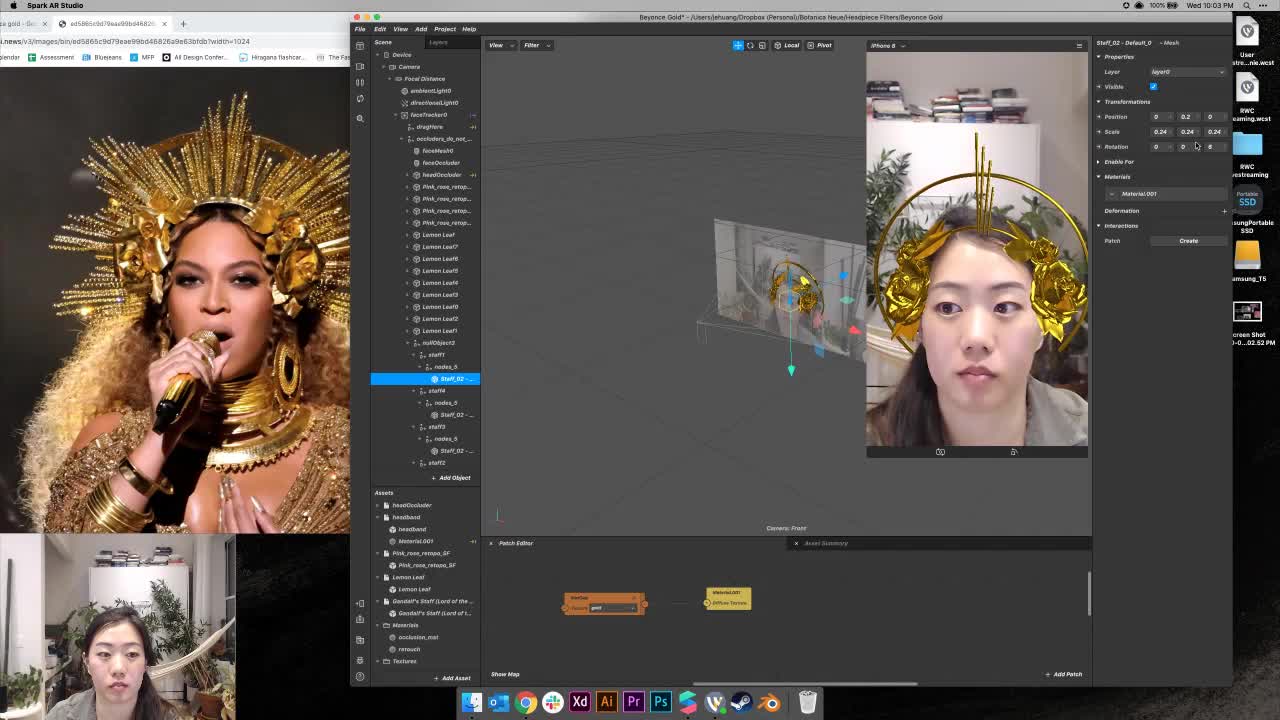This screenshot has width=1280, height=720.
Task: Close the Patch Editor panel
Action: [x=491, y=543]
